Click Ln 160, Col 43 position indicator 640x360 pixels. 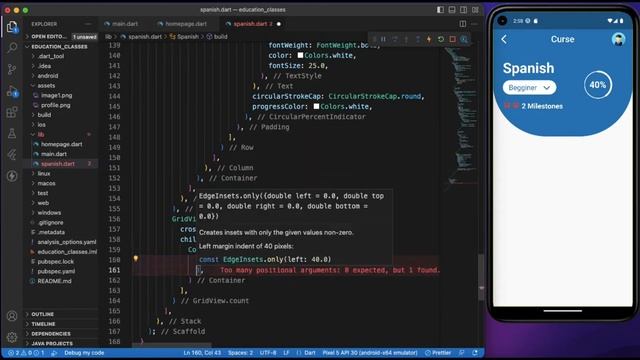pyautogui.click(x=202, y=353)
